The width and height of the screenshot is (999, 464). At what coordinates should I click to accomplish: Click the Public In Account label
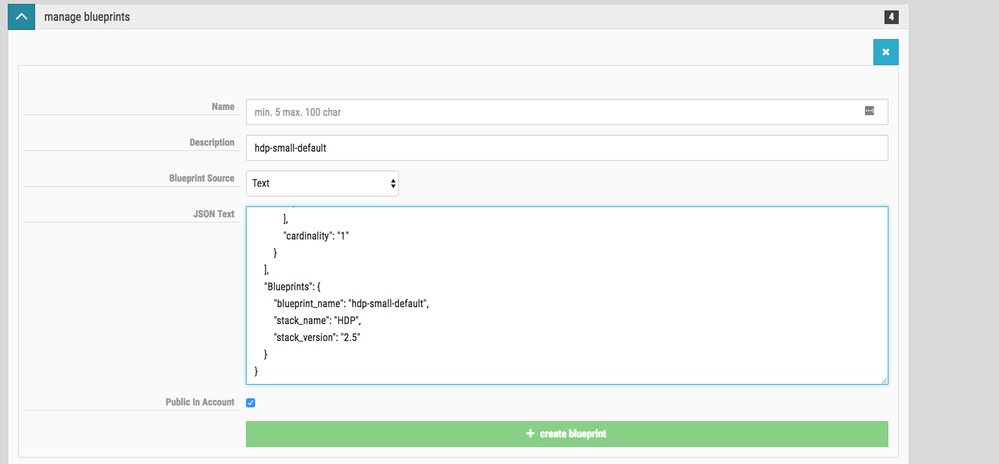200,402
